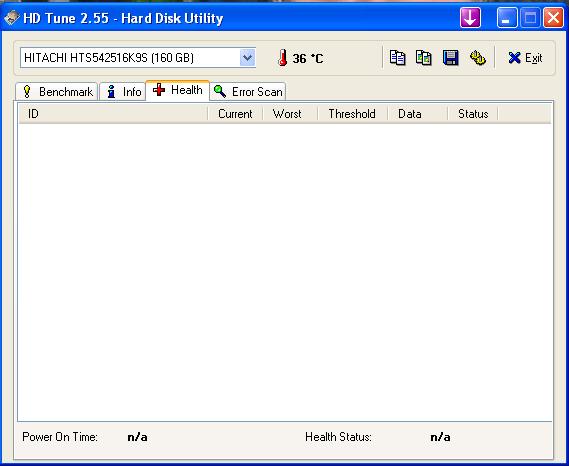
Task: Click the copy screenshot toolbar icon
Action: pos(423,58)
